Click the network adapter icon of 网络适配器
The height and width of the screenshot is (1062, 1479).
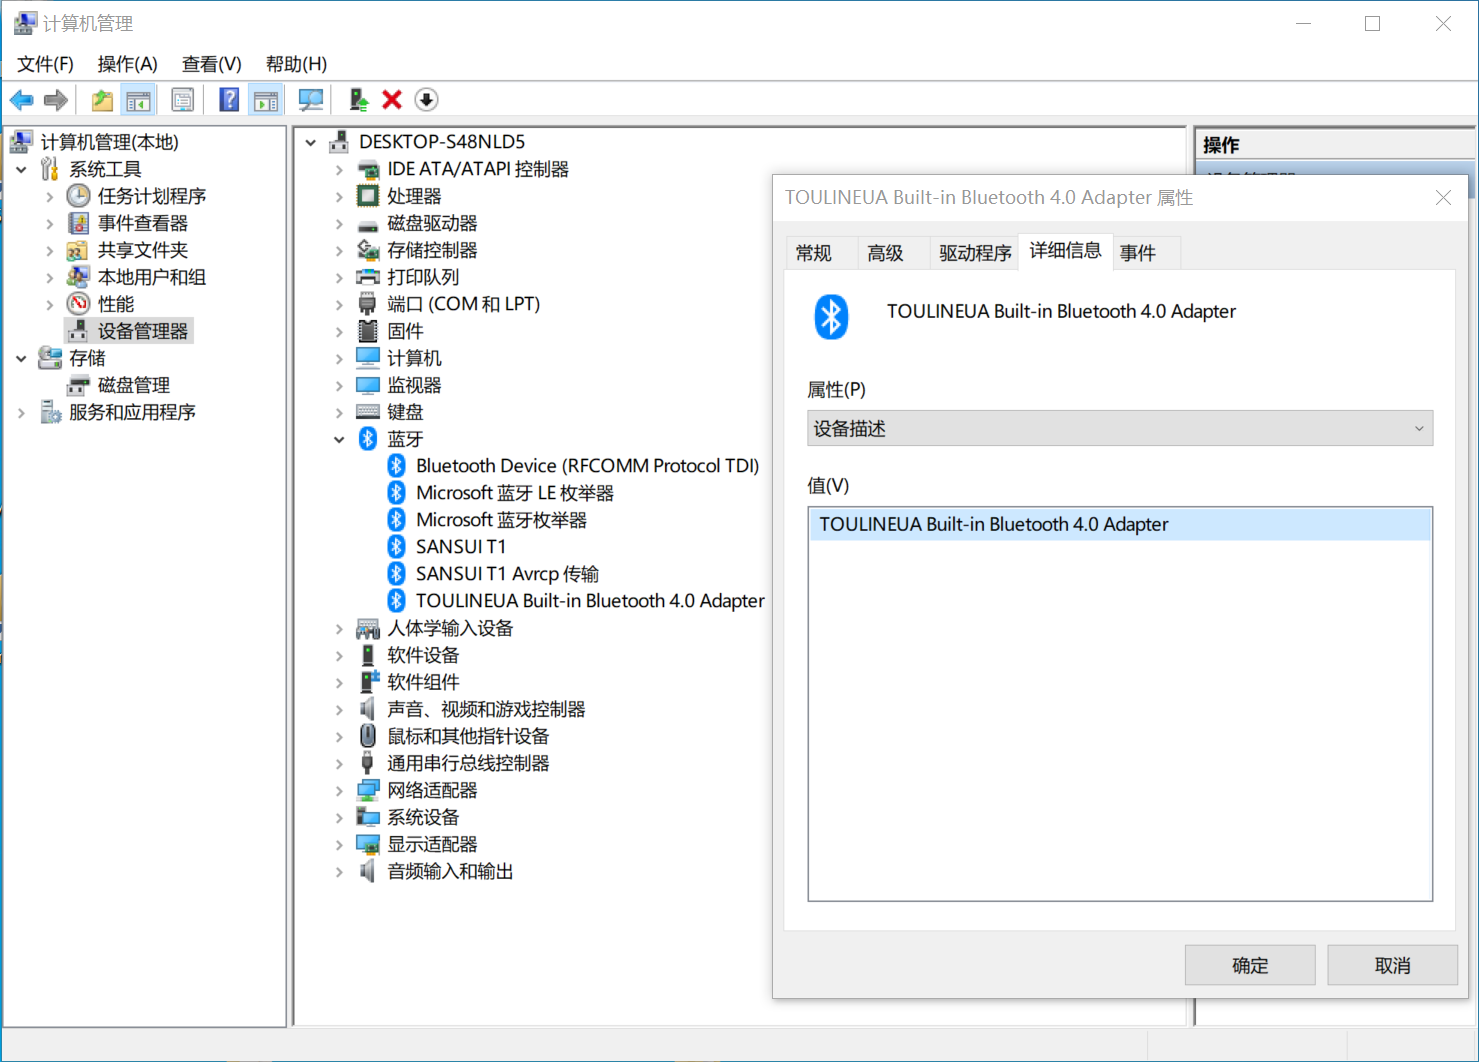coord(368,789)
